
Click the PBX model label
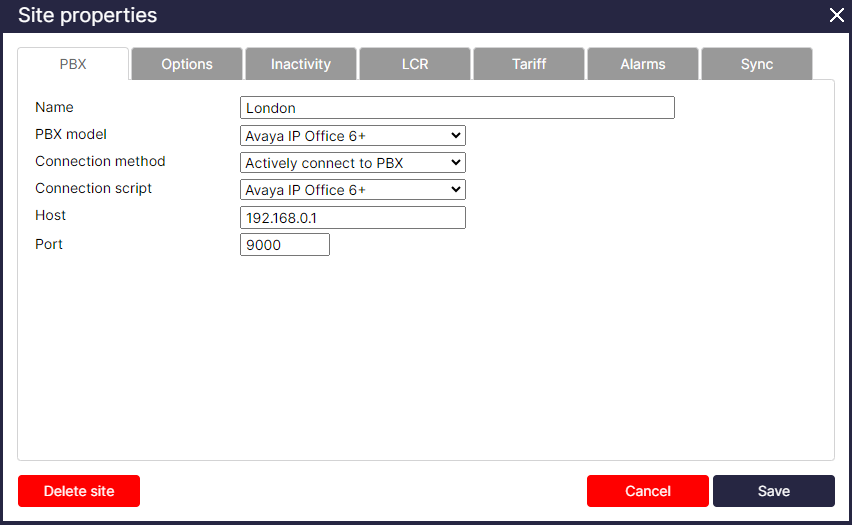(x=71, y=134)
